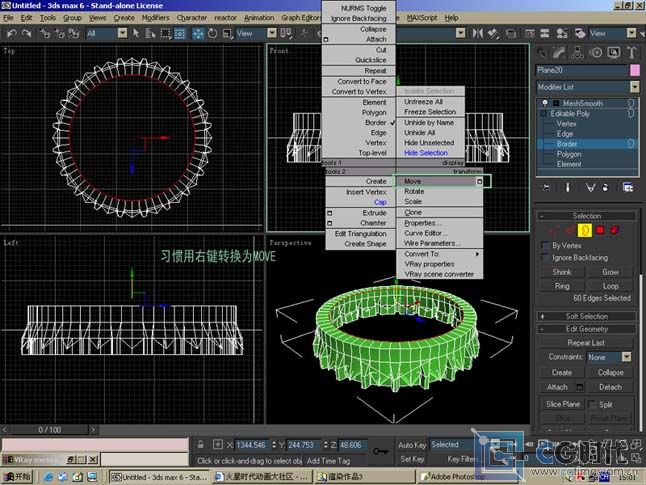Activate the Unlink Selection tool
Screen dimensions: 646x485
point(59,33)
